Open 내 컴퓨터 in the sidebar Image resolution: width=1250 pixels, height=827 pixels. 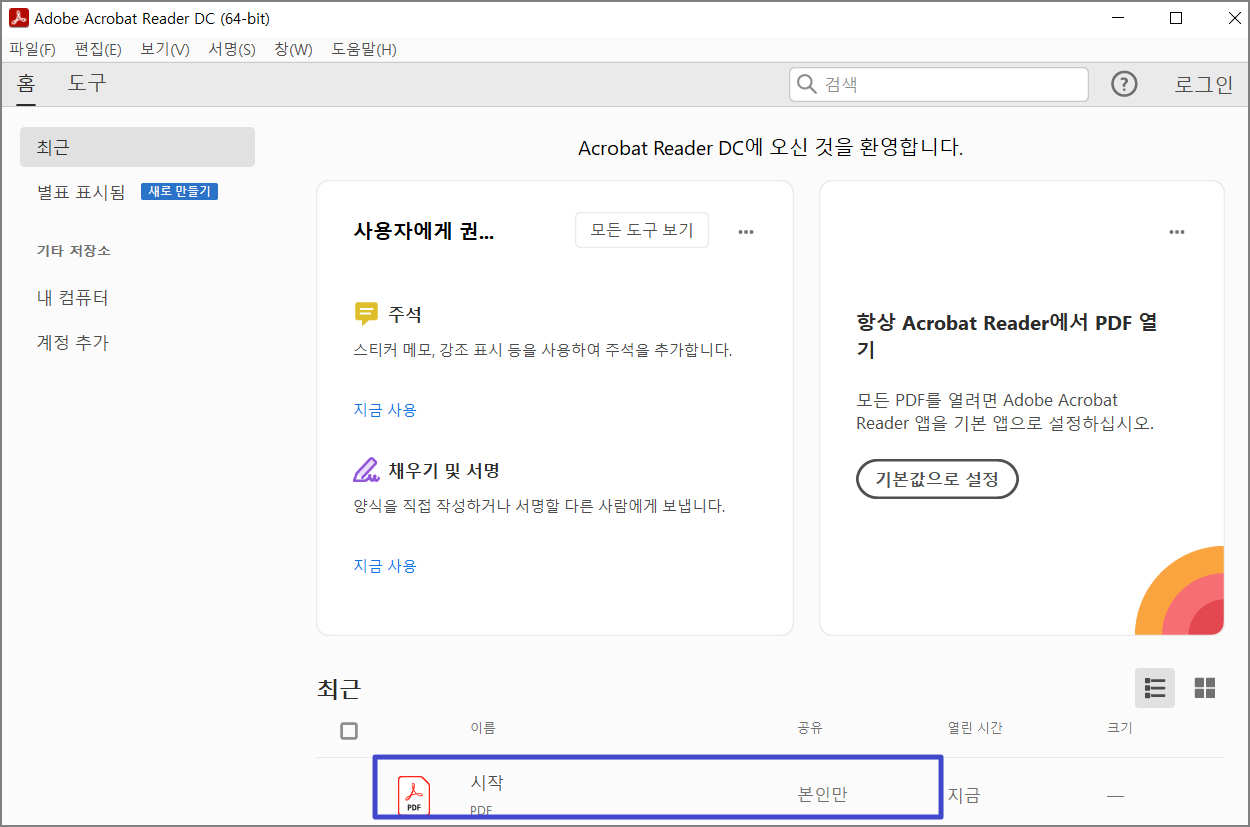[x=72, y=298]
